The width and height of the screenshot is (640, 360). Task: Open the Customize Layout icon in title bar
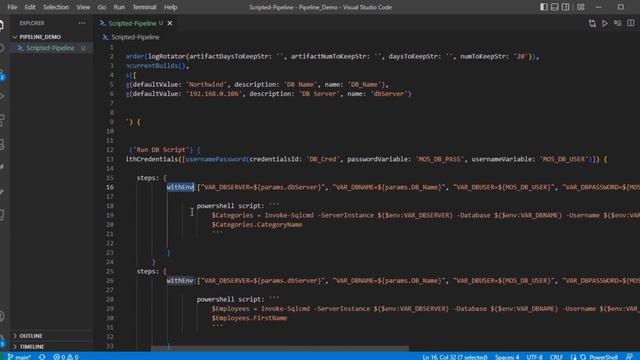(x=580, y=7)
